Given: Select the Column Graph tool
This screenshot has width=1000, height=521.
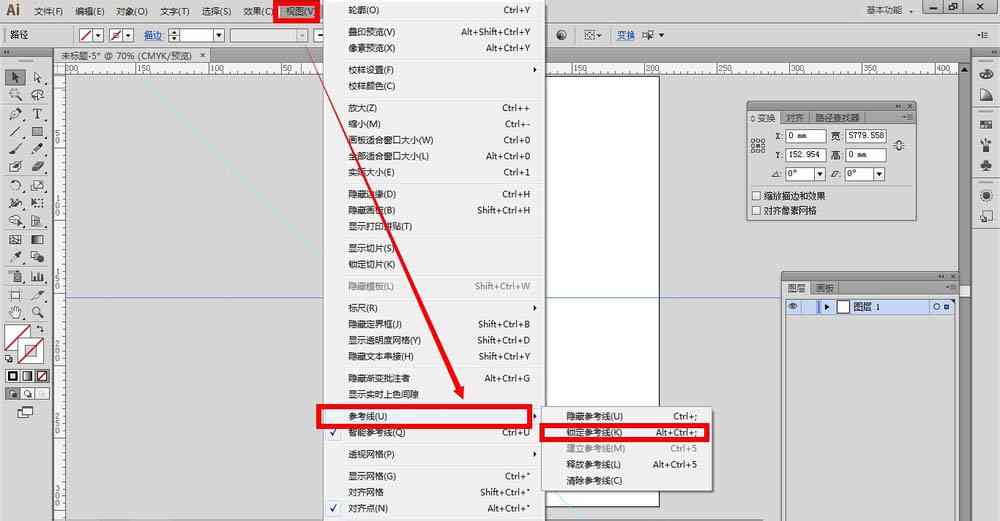Looking at the screenshot, I should pyautogui.click(x=38, y=277).
